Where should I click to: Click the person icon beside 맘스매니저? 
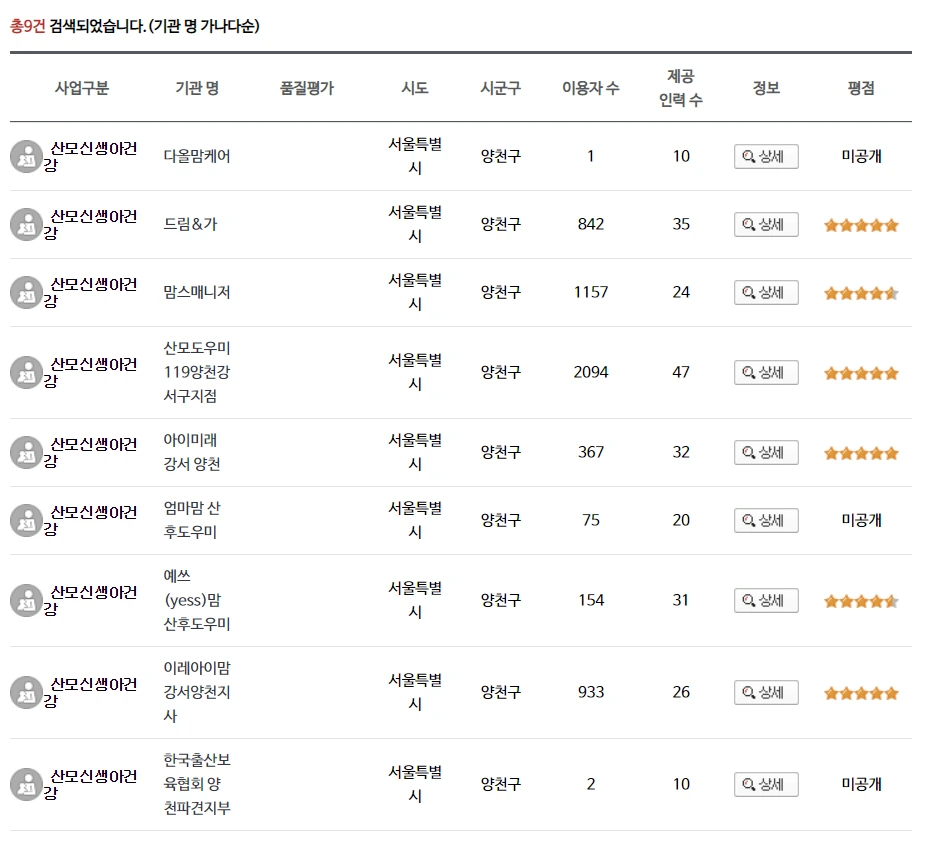(25, 293)
